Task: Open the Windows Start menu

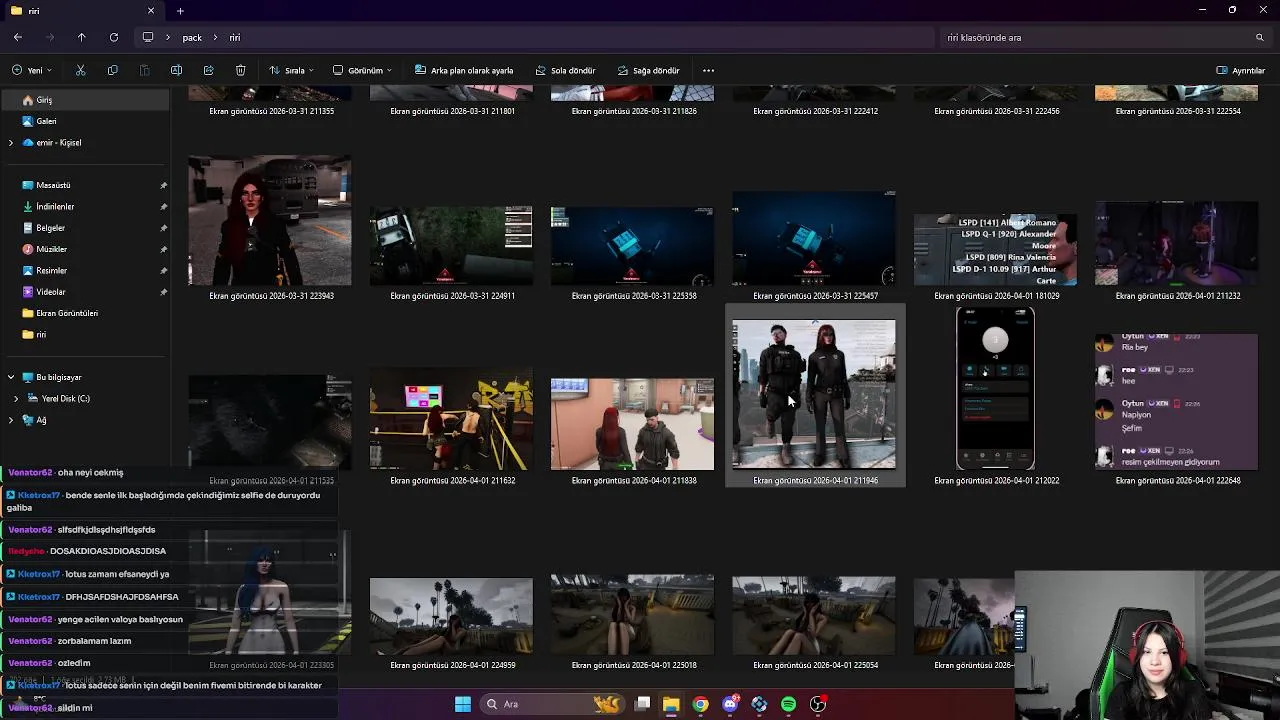Action: (463, 704)
